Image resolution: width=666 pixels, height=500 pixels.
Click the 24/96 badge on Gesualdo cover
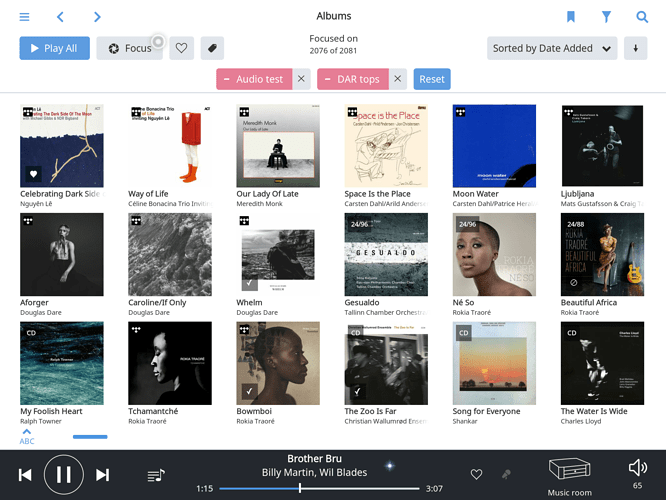click(359, 224)
